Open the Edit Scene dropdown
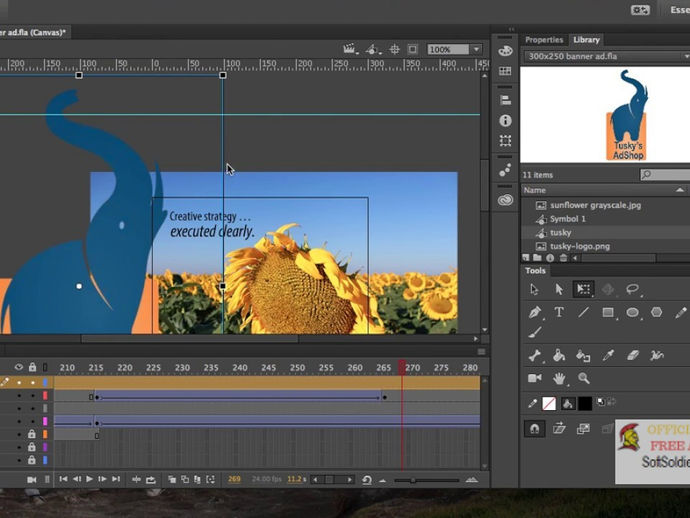Viewport: 690px width, 518px height. tap(350, 48)
